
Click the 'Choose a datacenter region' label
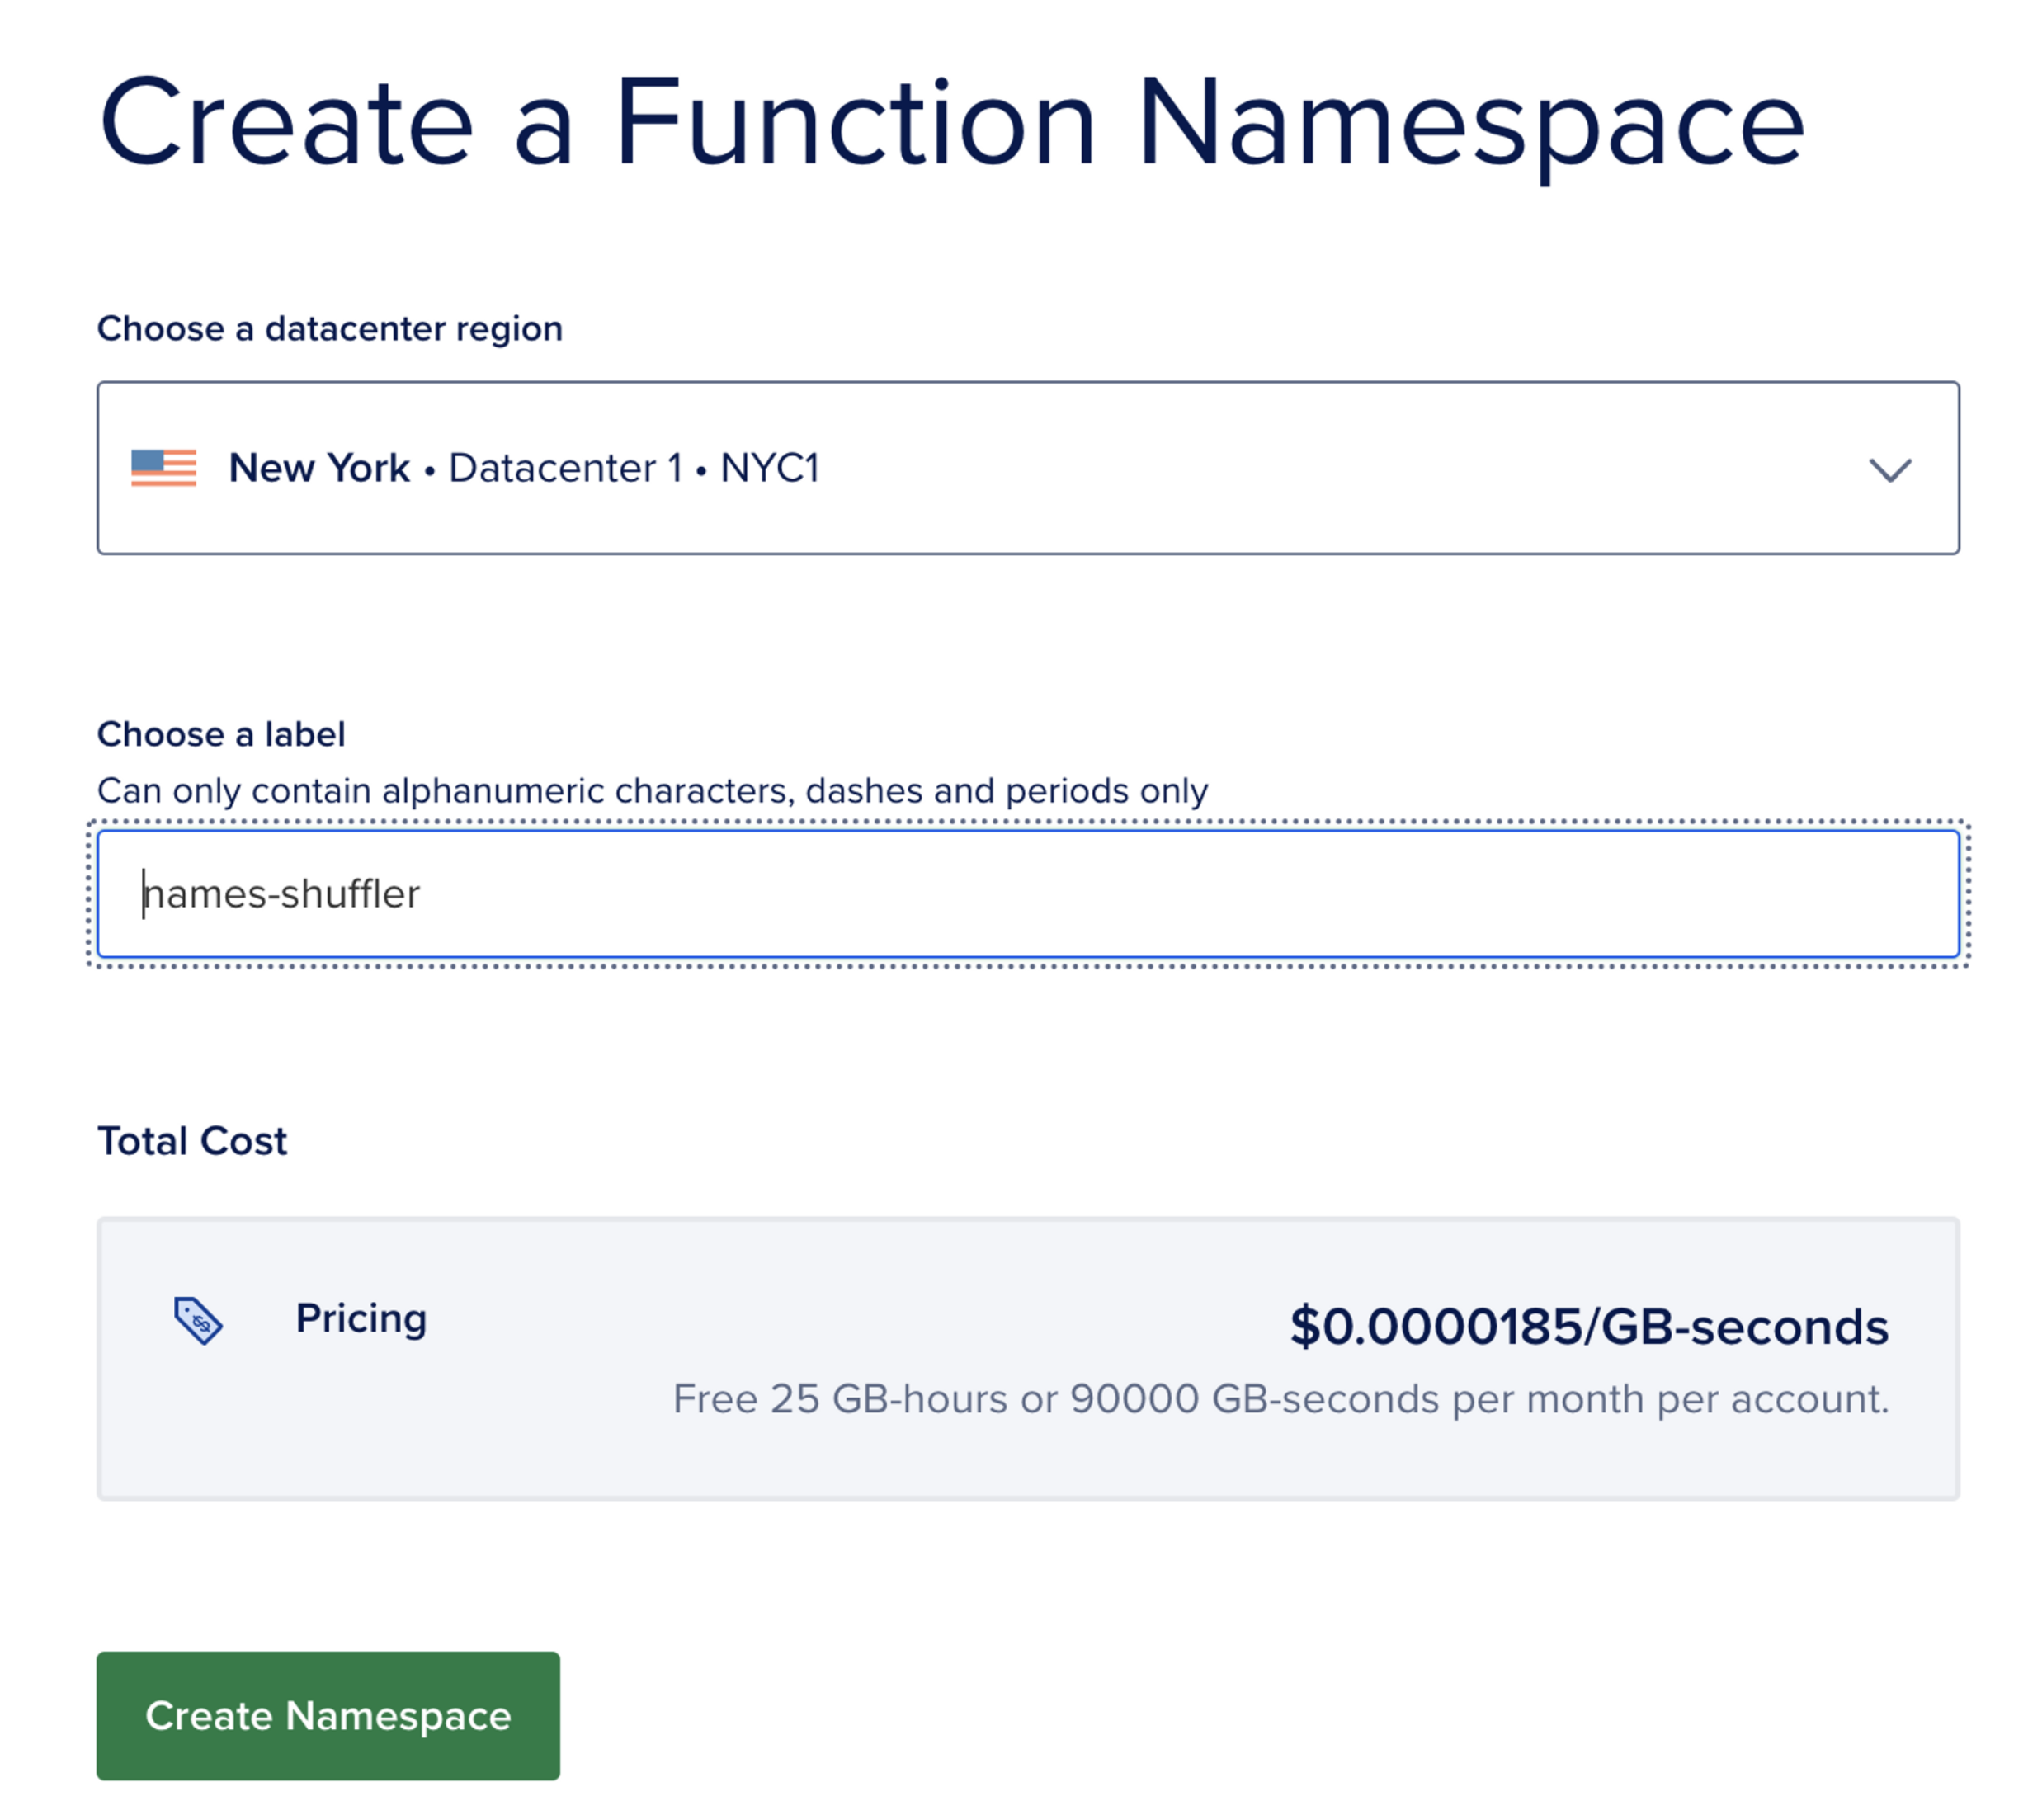pyautogui.click(x=330, y=328)
